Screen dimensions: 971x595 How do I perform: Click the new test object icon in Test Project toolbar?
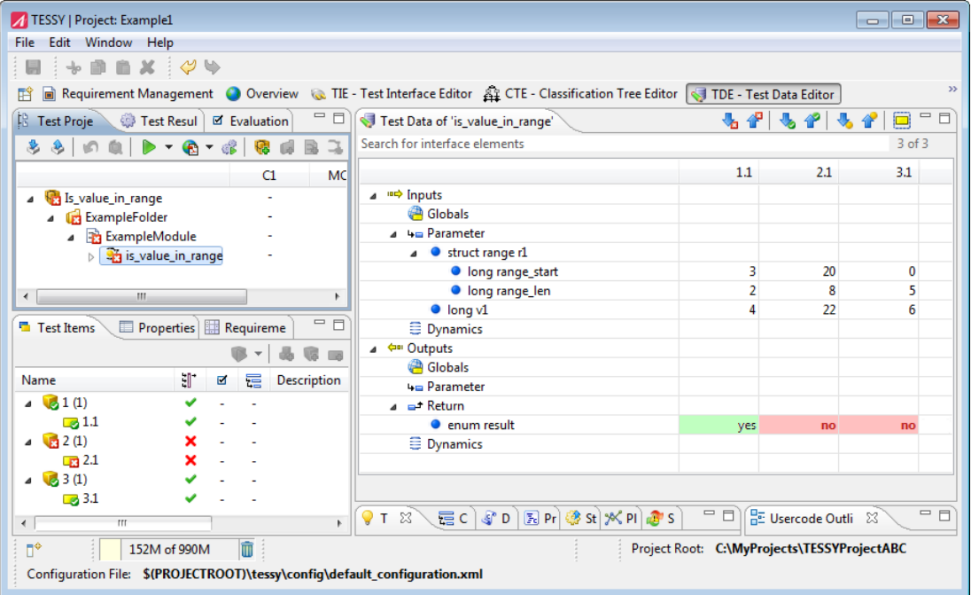(262, 148)
